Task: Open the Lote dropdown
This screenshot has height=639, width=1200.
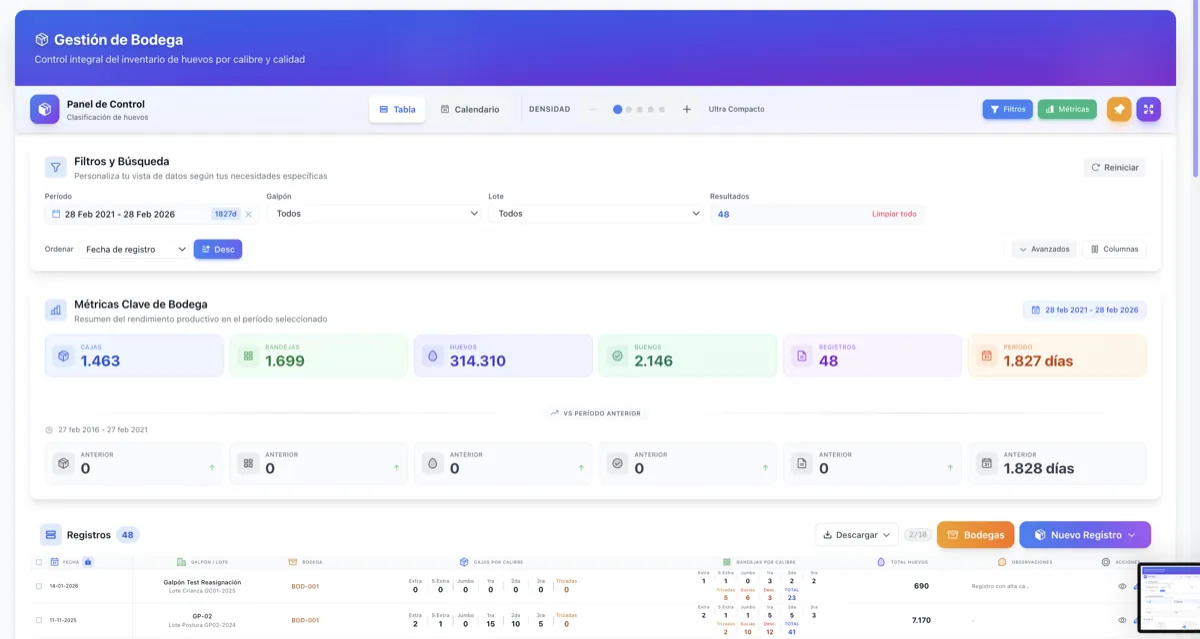Action: (x=598, y=214)
